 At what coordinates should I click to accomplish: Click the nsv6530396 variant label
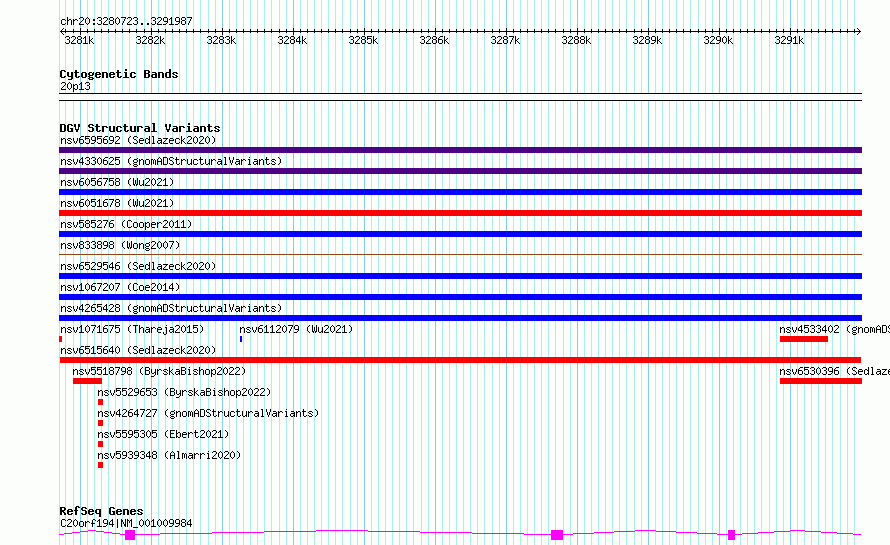834,371
